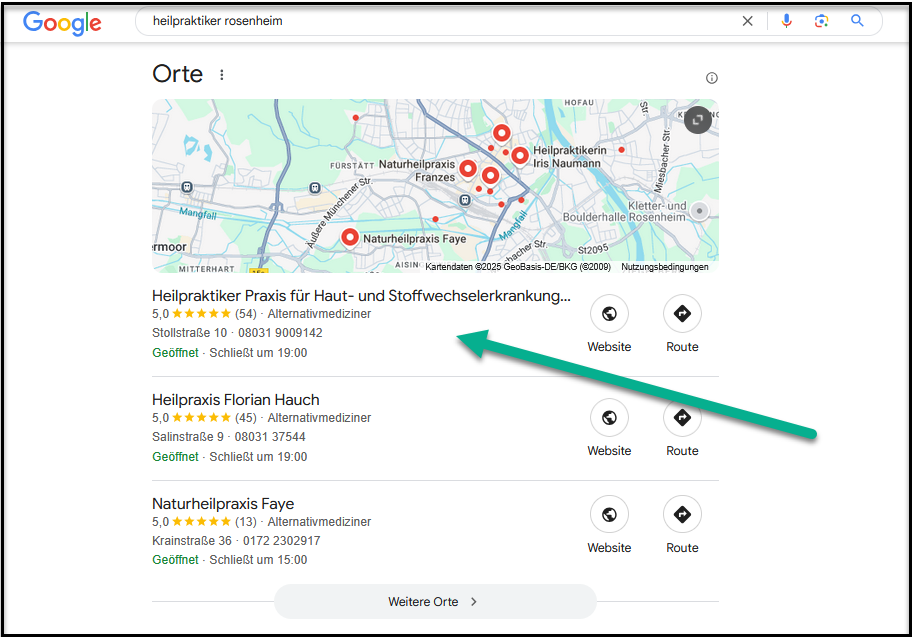This screenshot has width=912, height=637.
Task: Clear the search query with X icon
Action: (747, 22)
